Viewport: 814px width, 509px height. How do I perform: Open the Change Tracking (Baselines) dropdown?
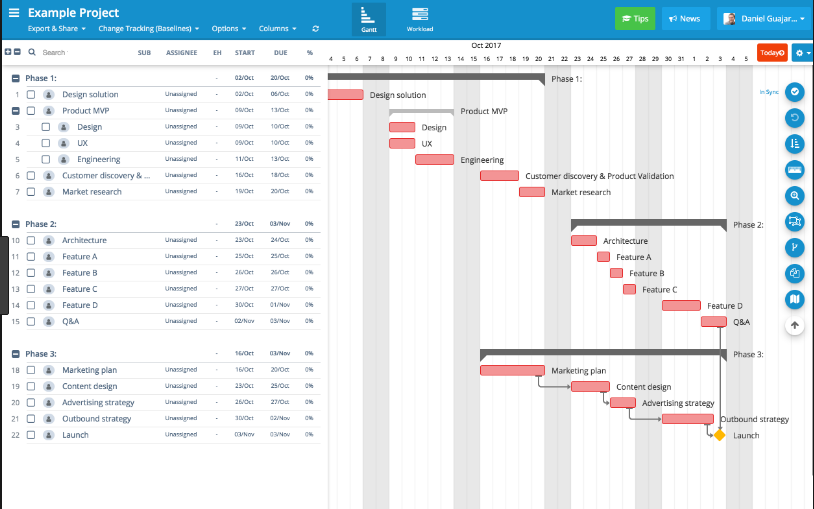[x=148, y=29]
